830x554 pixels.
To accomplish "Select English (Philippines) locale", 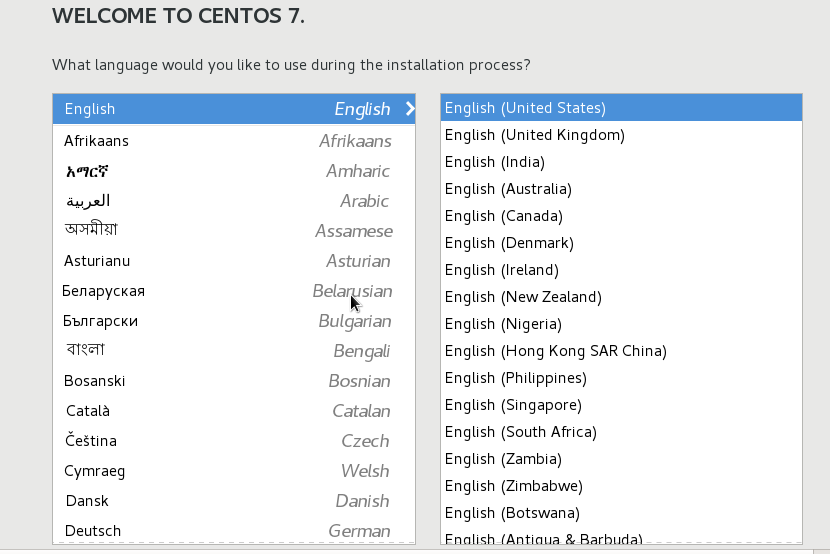I will [x=621, y=378].
